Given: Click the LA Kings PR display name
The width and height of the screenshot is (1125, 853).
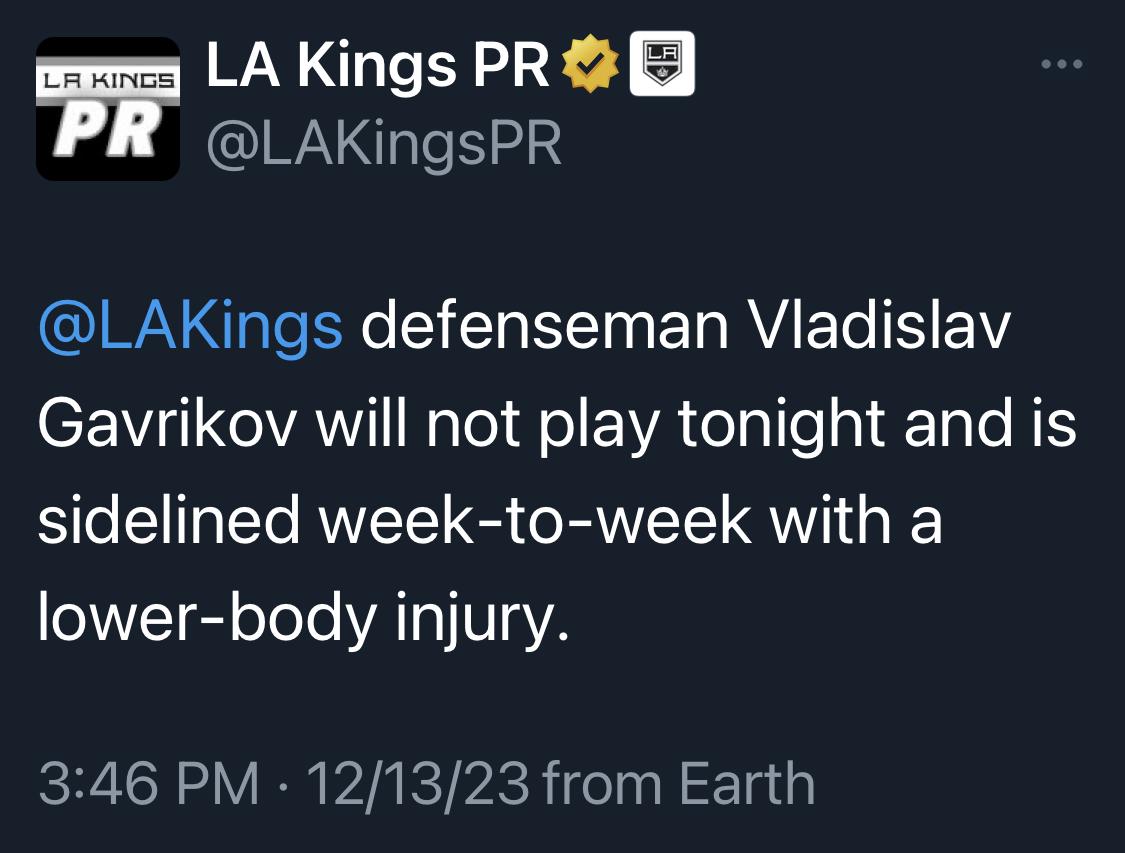Looking at the screenshot, I should (377, 65).
